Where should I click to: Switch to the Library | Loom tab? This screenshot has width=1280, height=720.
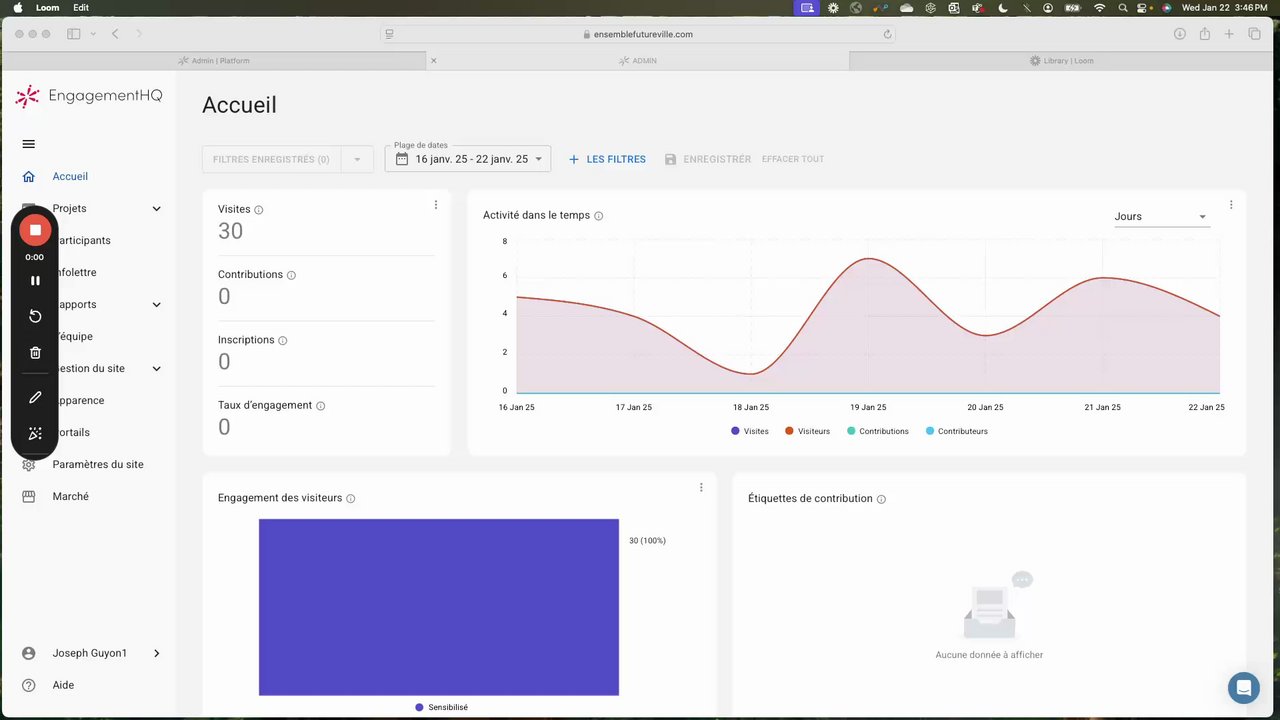(x=1062, y=61)
